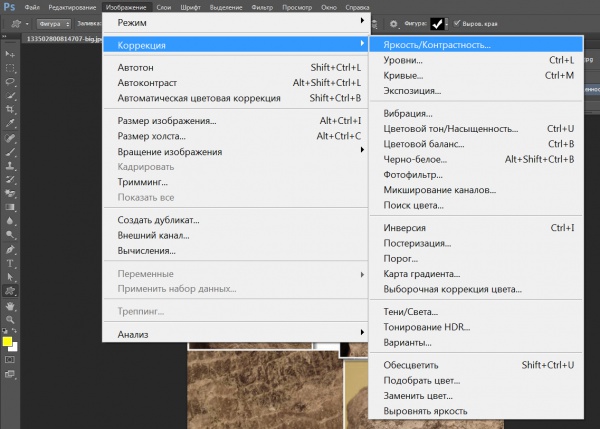
Task: Select the Lasso tool
Action: tap(9, 81)
